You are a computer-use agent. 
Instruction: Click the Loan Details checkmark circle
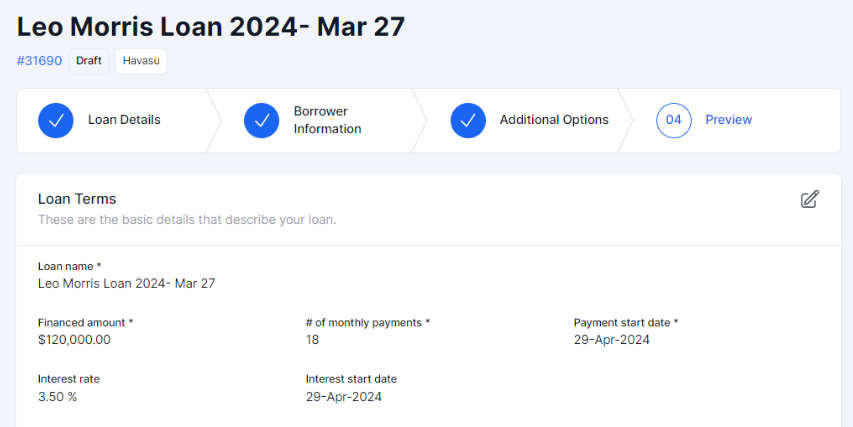[56, 120]
